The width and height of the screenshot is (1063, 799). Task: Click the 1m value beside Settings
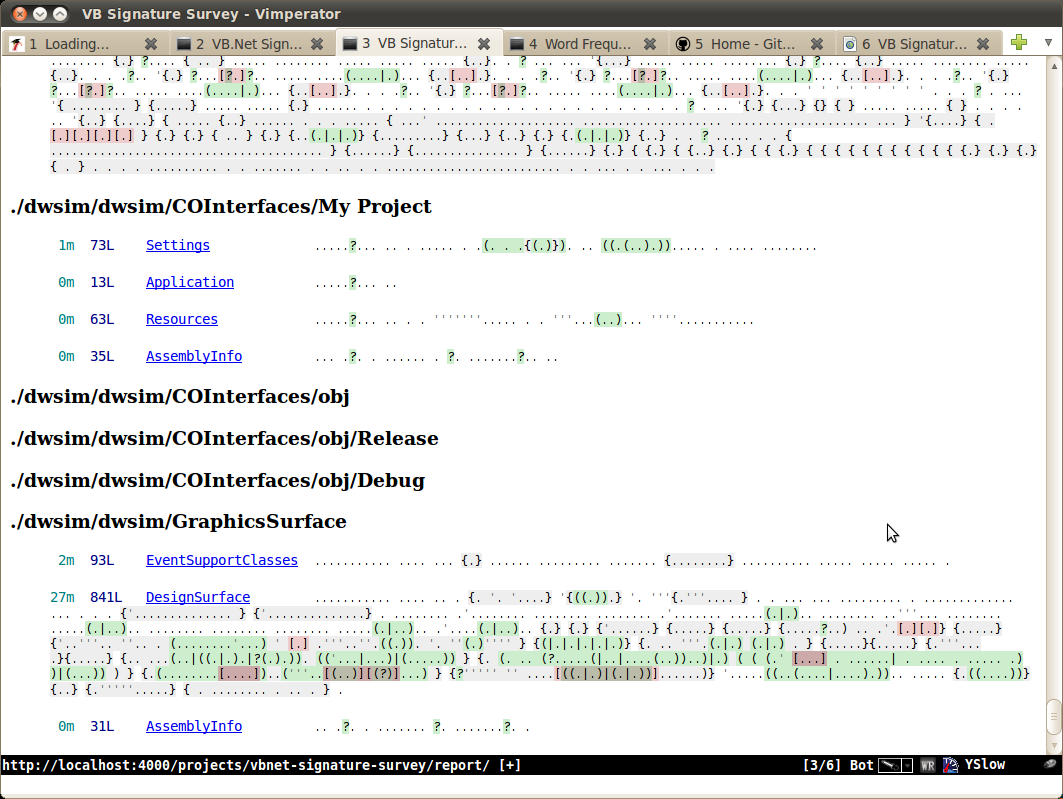pos(66,245)
